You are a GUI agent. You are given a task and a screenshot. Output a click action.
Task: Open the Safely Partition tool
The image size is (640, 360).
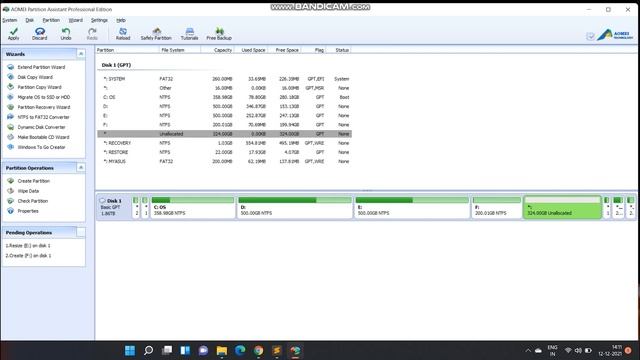(x=156, y=34)
